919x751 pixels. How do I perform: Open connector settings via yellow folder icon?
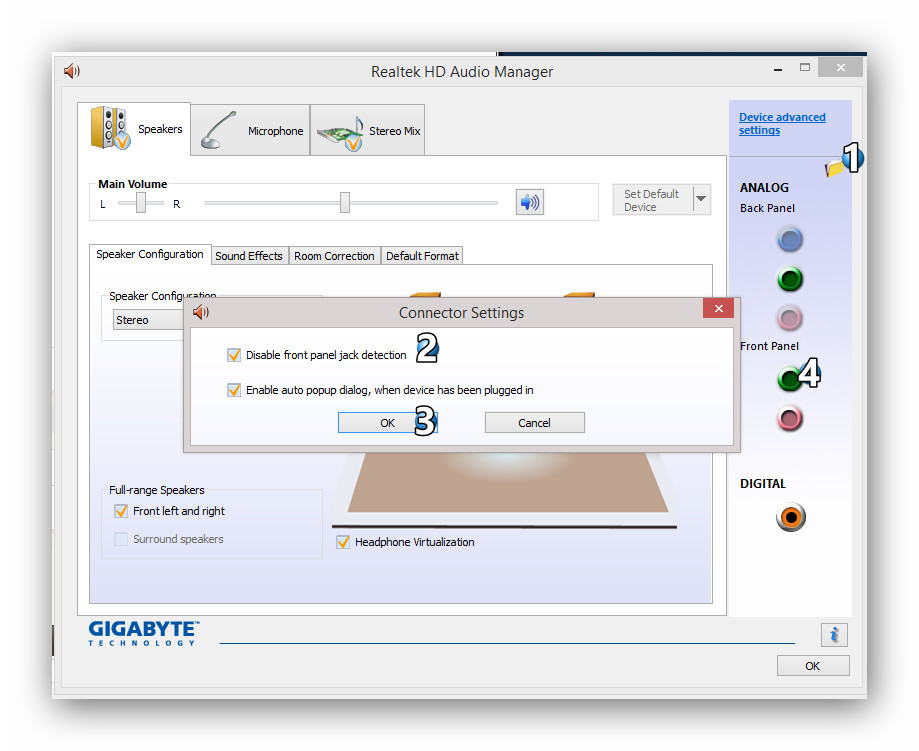pyautogui.click(x=834, y=168)
